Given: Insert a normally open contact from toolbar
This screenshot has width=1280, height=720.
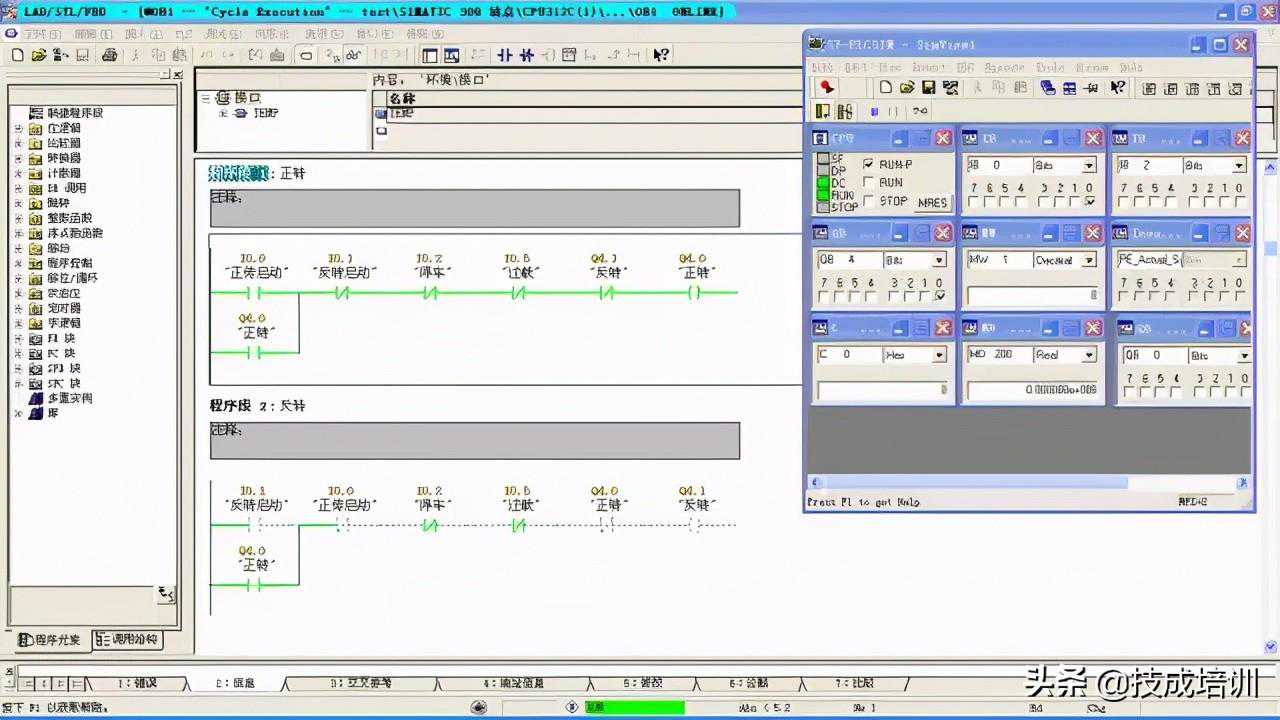Looking at the screenshot, I should click(505, 55).
